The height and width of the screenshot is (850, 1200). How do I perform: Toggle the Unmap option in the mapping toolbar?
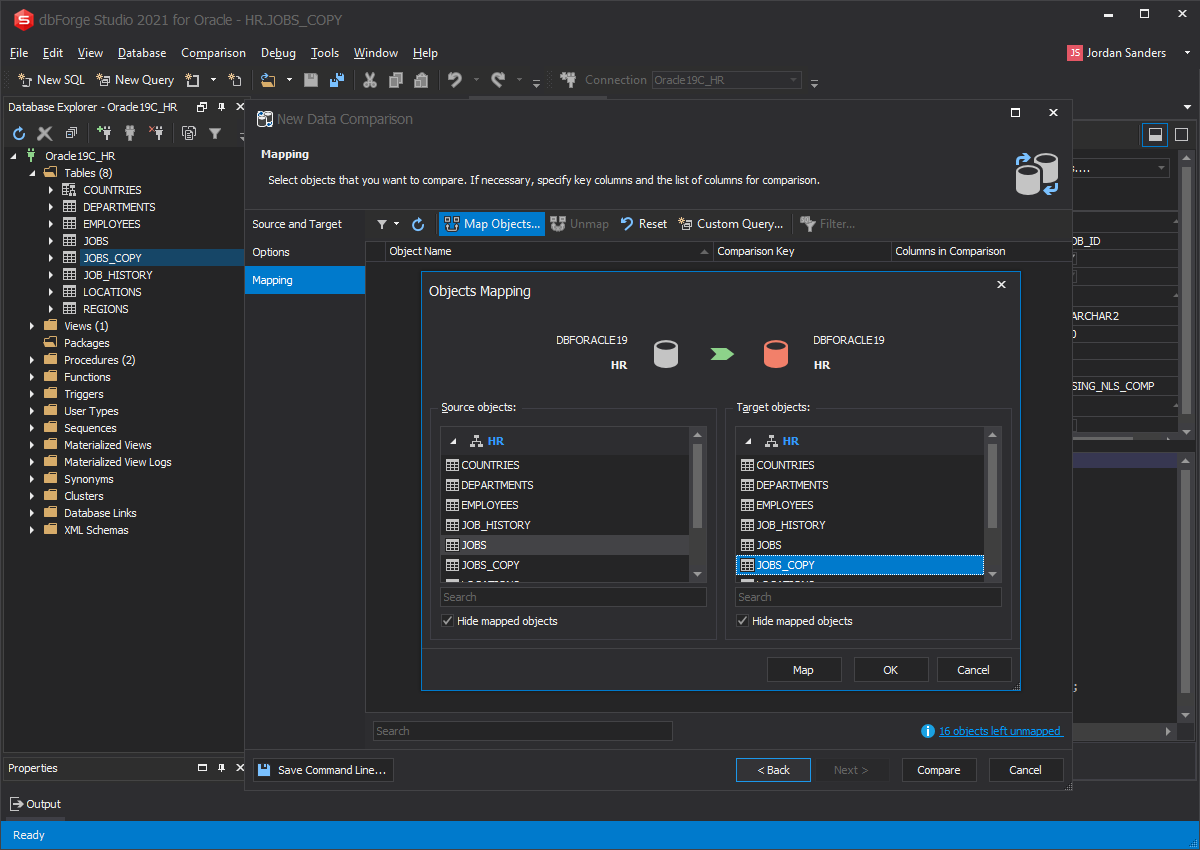tap(579, 223)
